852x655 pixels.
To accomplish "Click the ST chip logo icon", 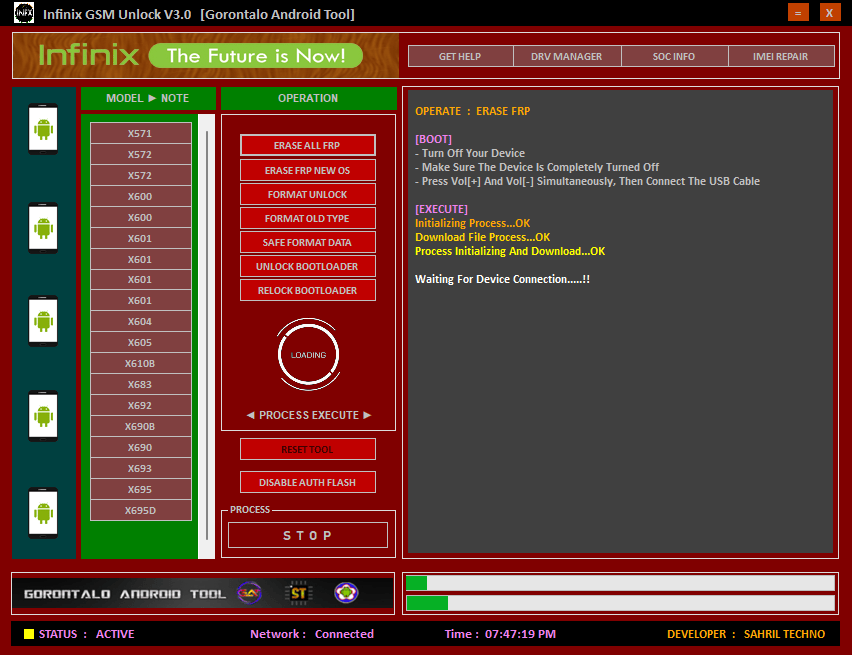I will tap(299, 593).
